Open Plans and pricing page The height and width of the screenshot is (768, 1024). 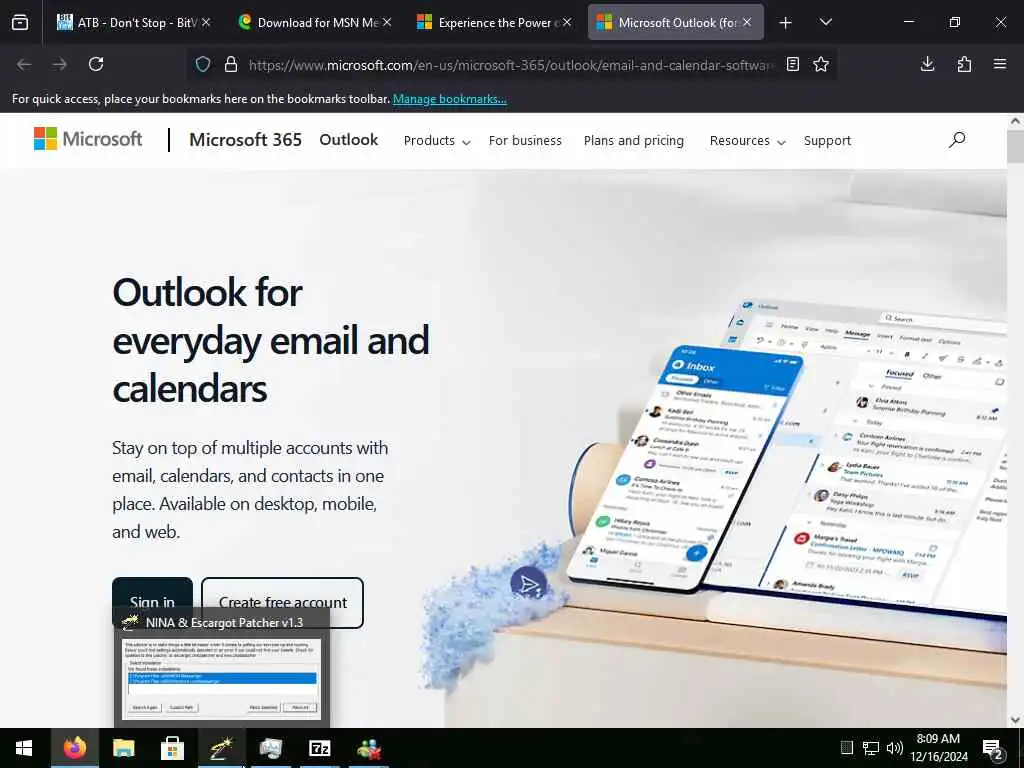[633, 141]
